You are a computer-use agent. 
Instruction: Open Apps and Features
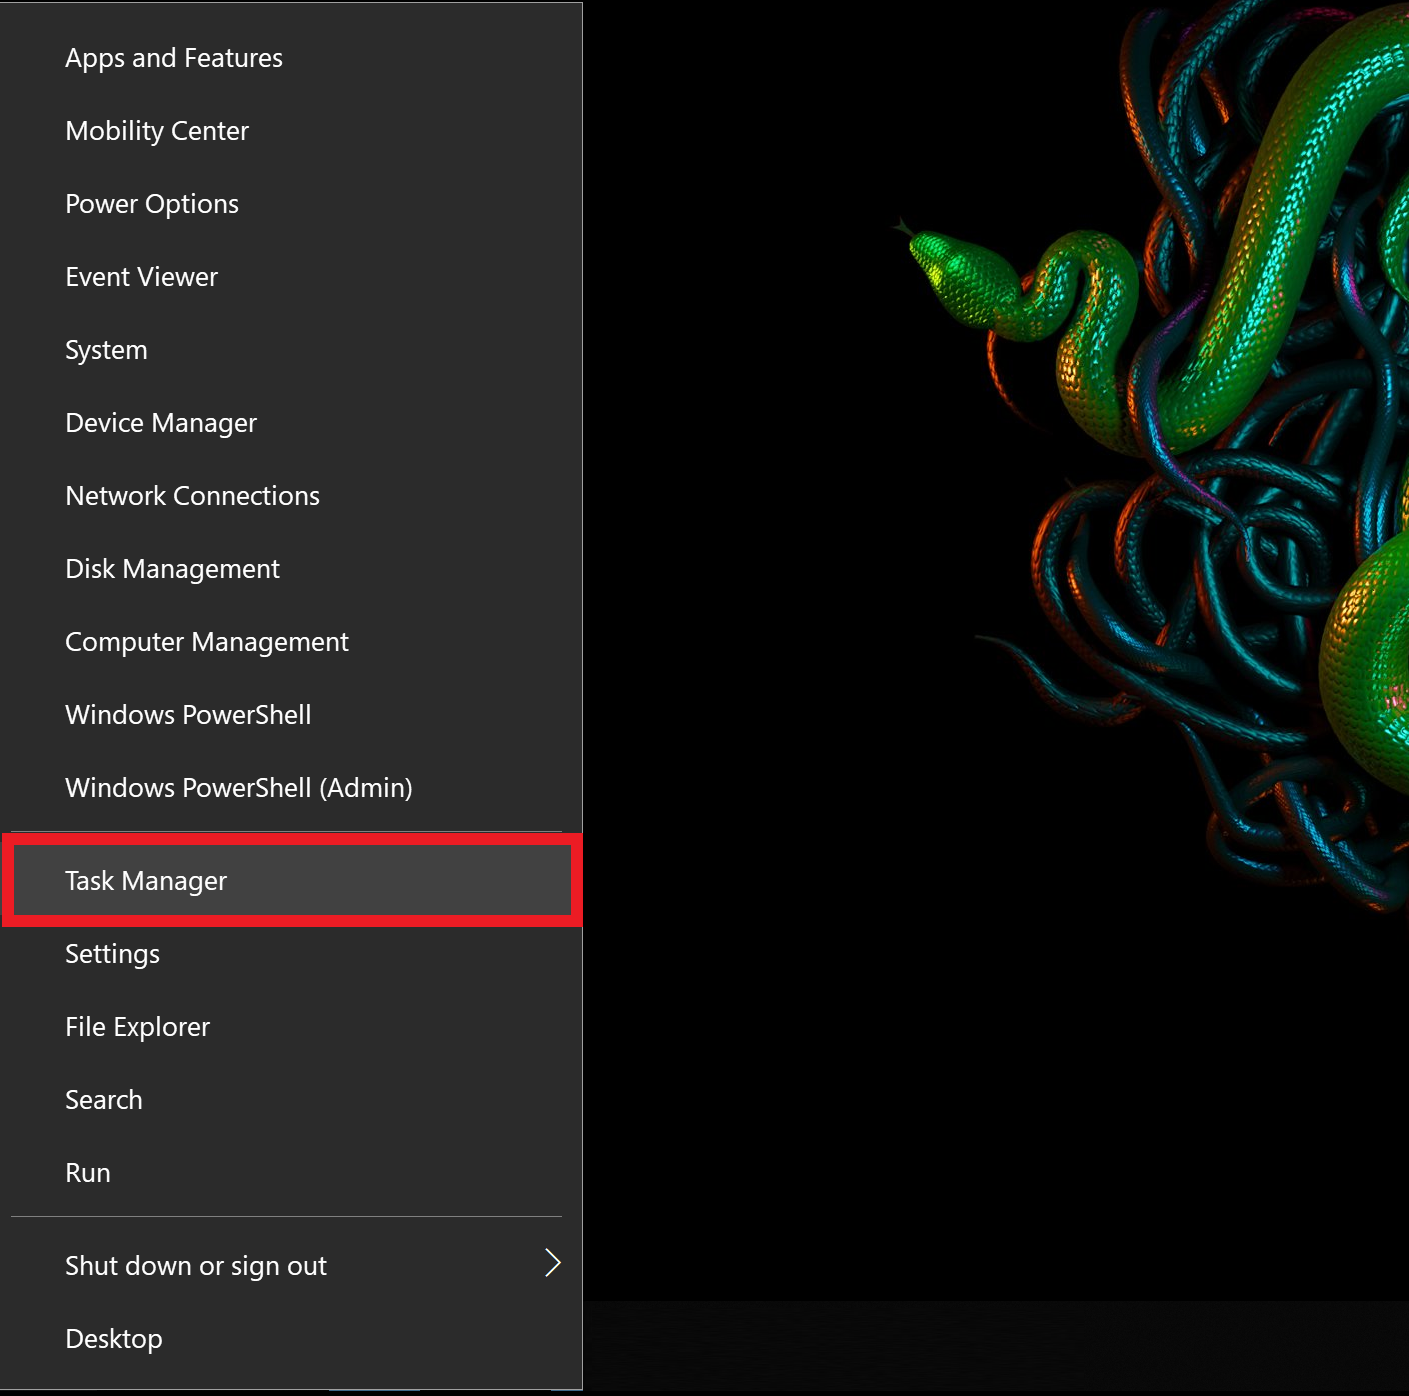pyautogui.click(x=173, y=57)
